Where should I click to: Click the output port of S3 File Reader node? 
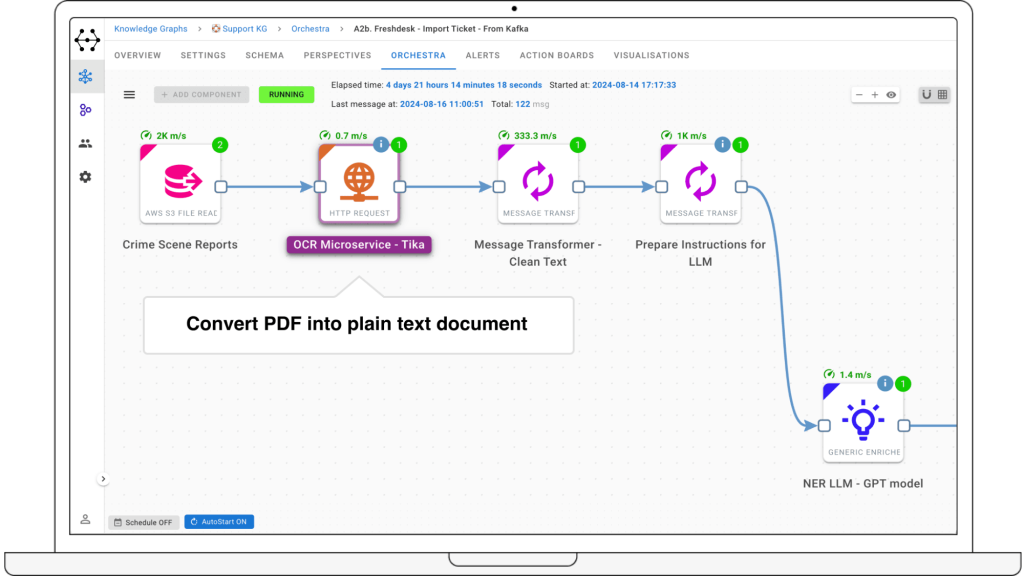click(221, 187)
